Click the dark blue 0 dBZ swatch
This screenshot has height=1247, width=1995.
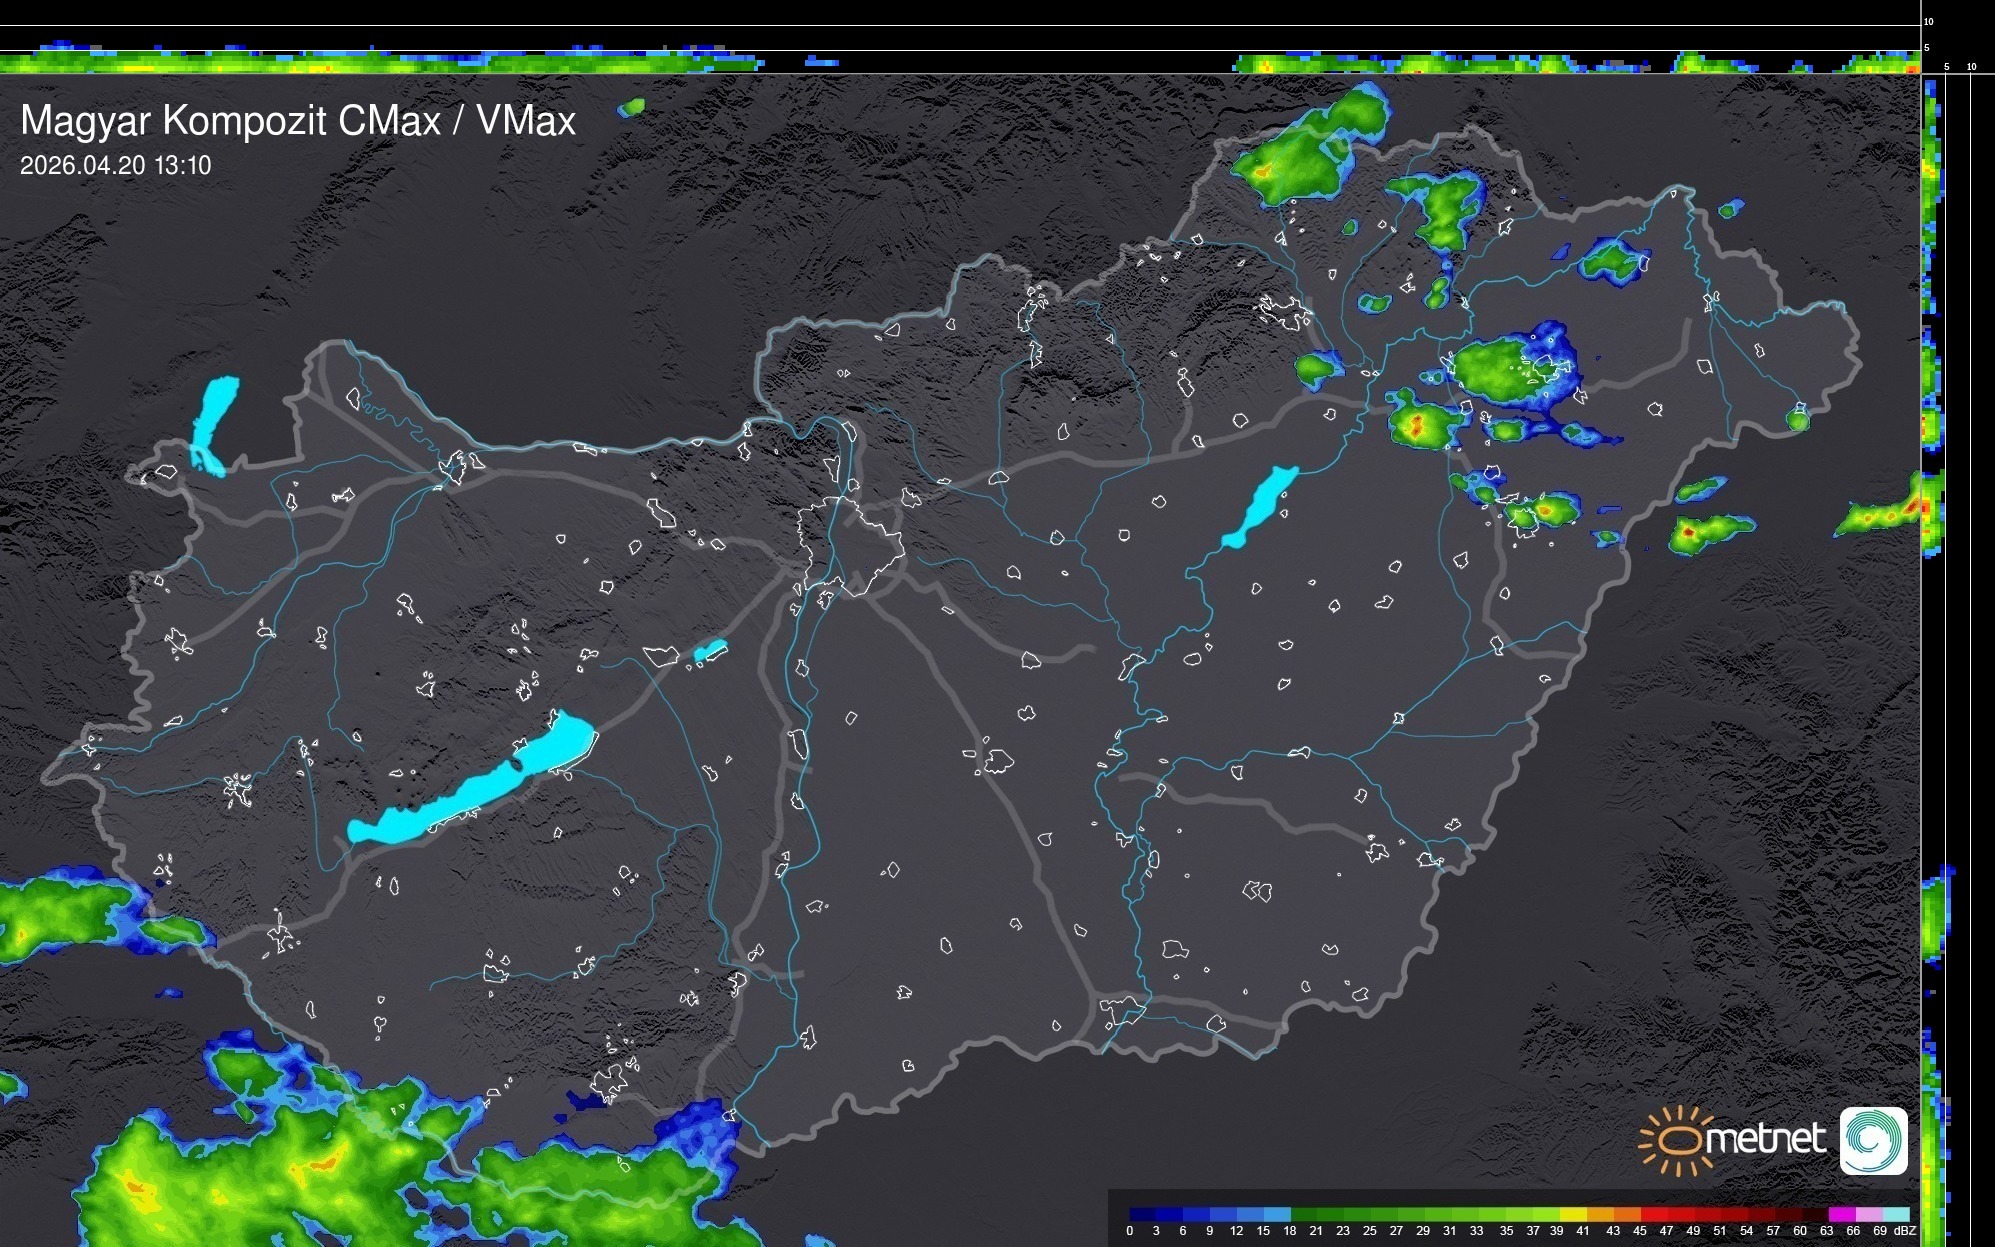point(1142,1215)
